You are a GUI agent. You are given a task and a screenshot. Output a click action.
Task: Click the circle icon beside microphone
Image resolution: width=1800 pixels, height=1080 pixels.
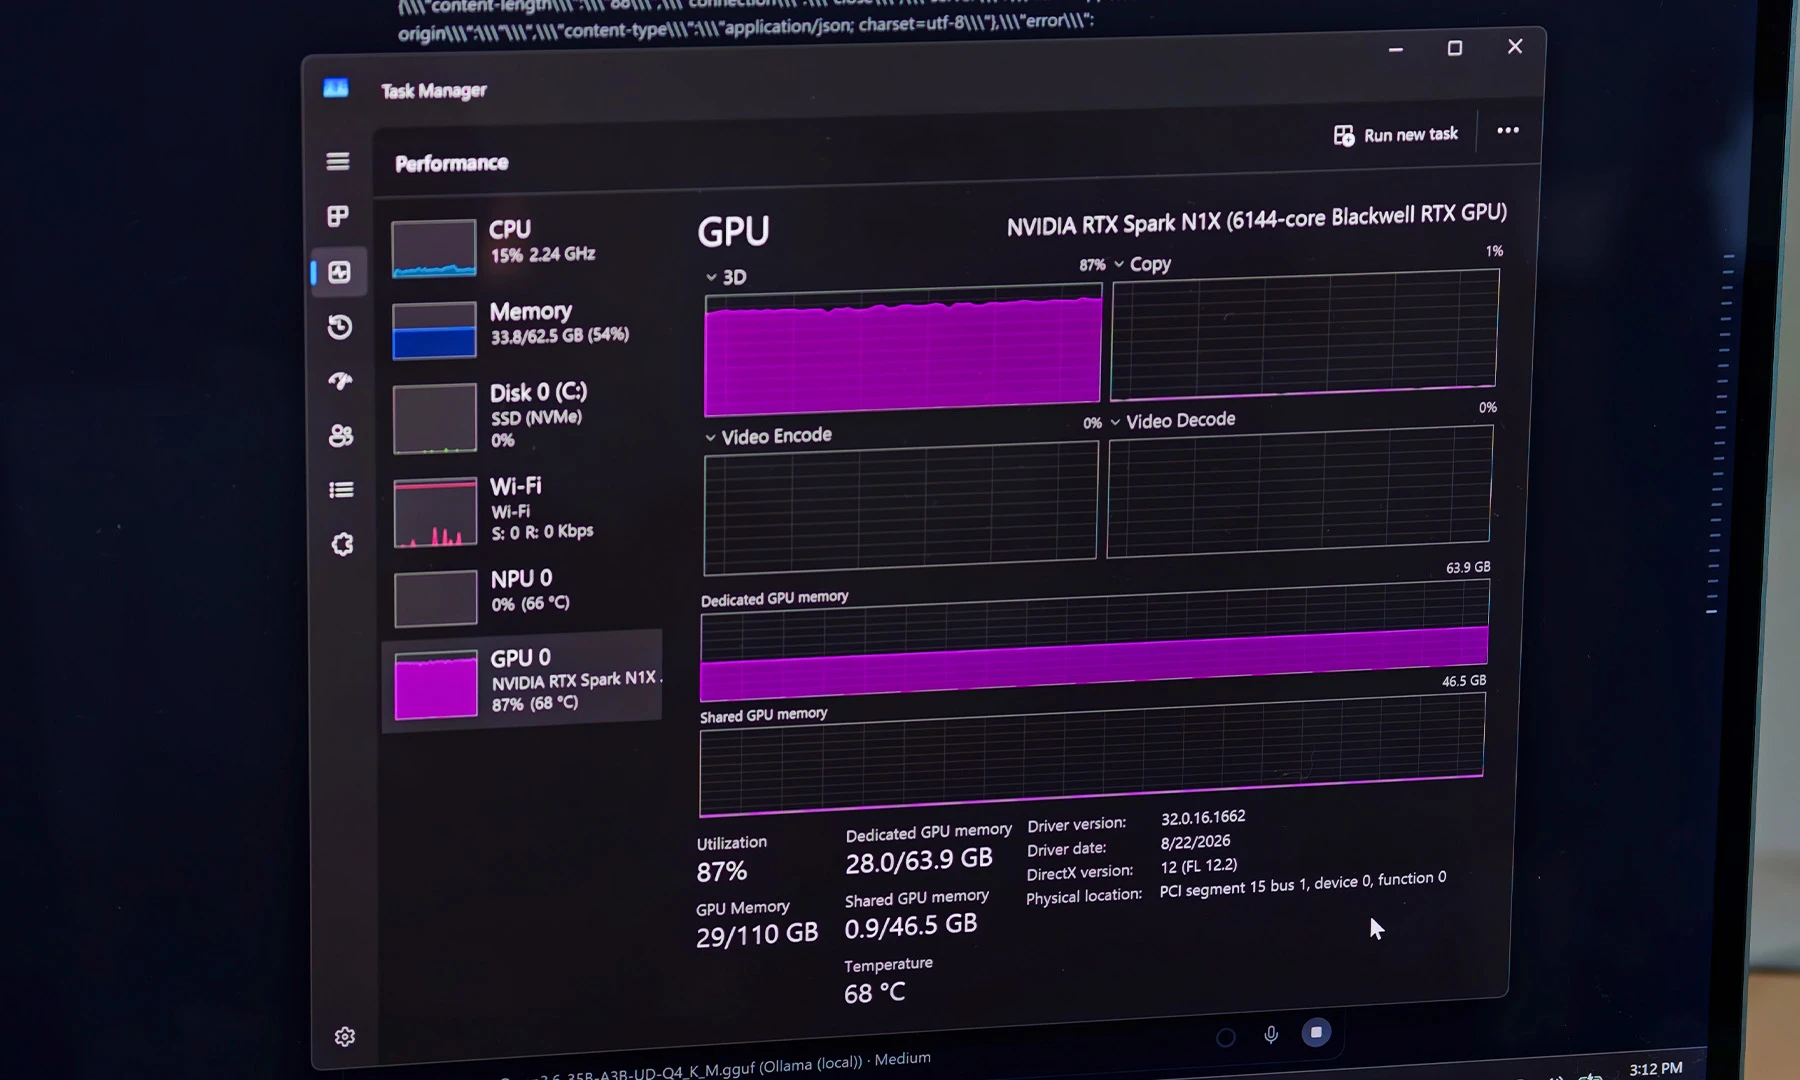coord(1225,1038)
